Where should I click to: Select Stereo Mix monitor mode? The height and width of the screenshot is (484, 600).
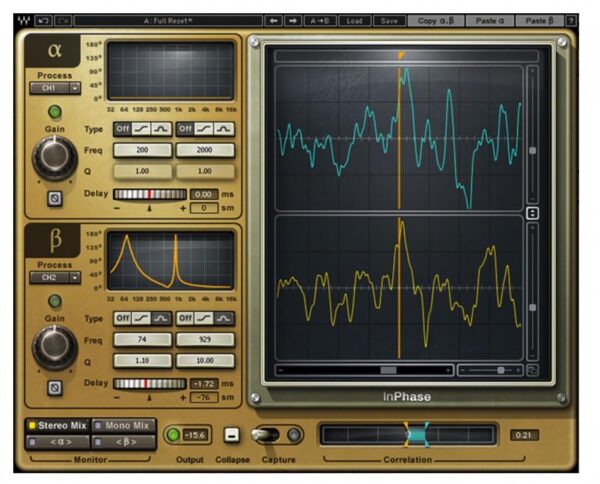[x=58, y=425]
